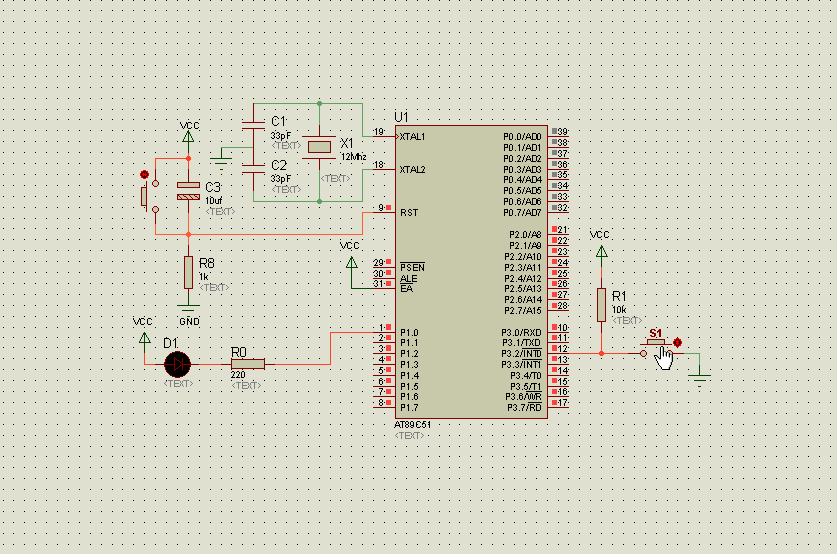Click the 33pF value under C2
Screen dimensions: 837x554
[281, 179]
